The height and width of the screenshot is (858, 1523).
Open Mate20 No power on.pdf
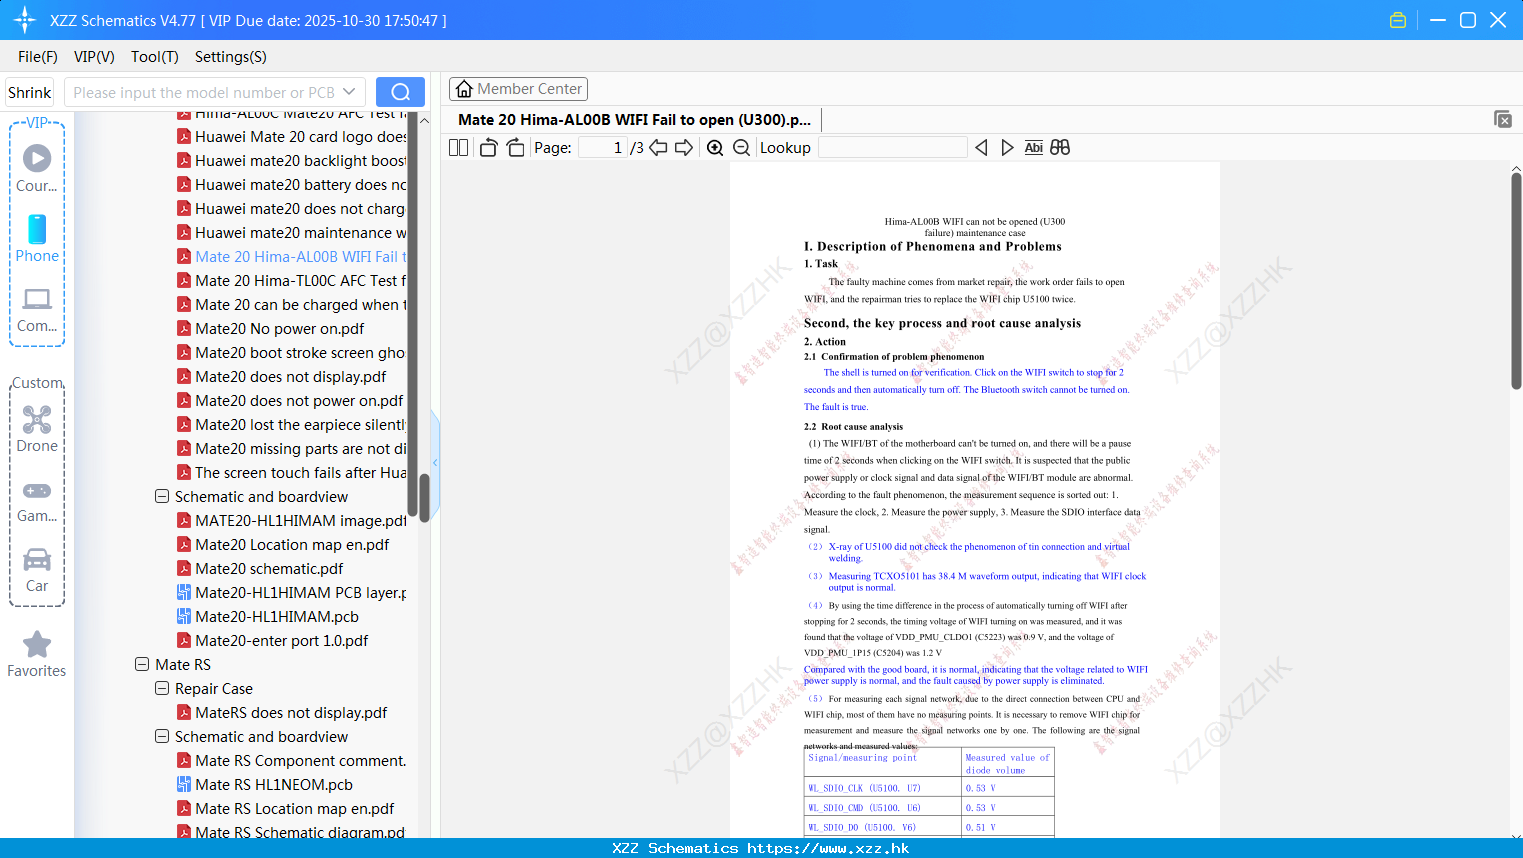coord(279,328)
